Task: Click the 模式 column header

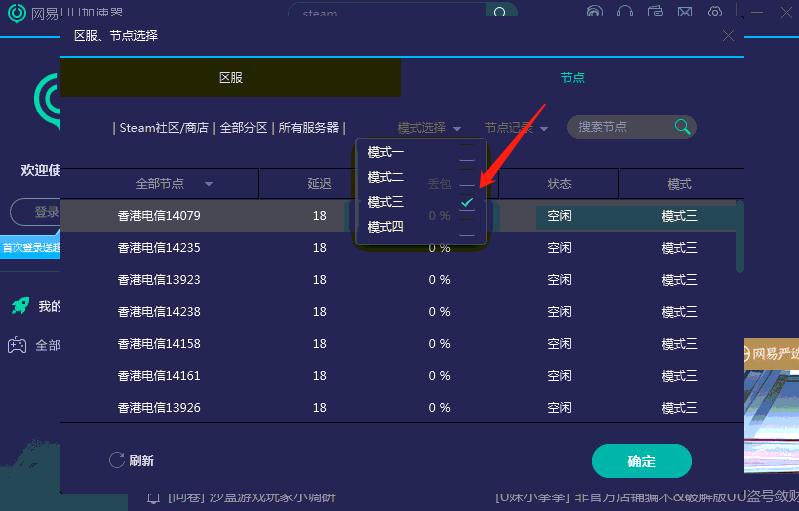Action: 679,184
